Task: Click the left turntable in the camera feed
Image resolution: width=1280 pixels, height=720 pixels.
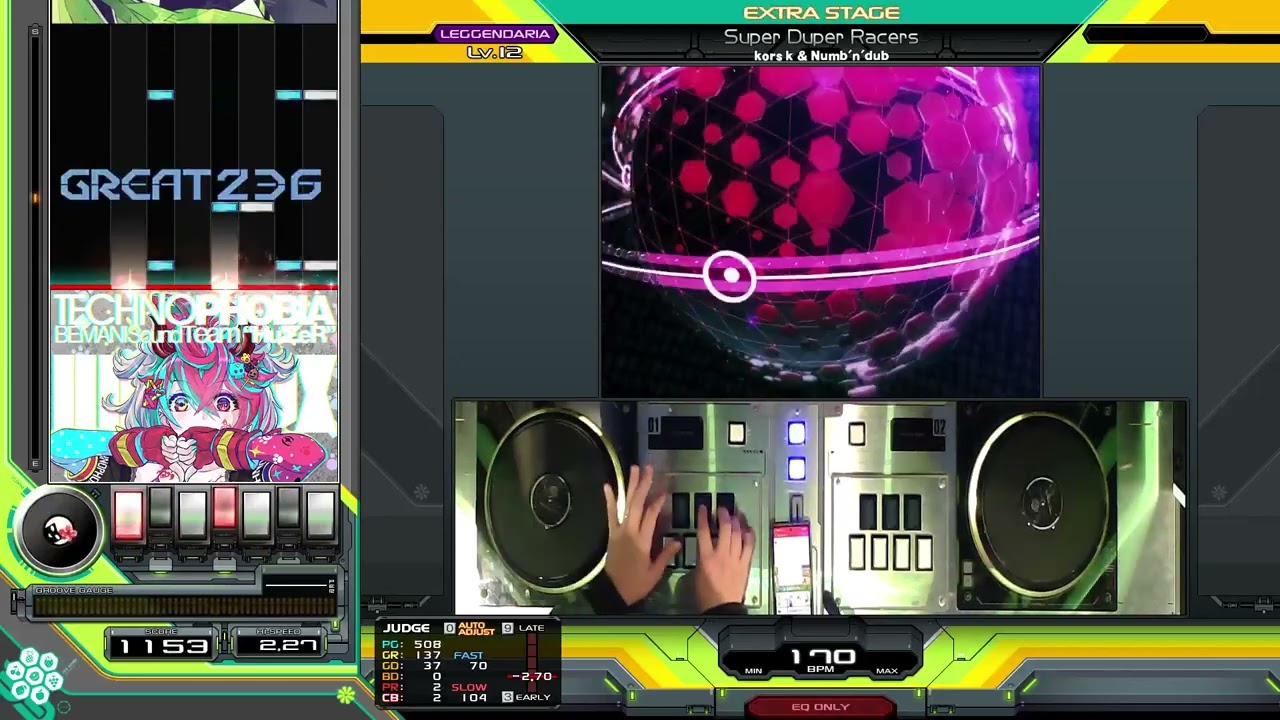Action: pos(550,500)
